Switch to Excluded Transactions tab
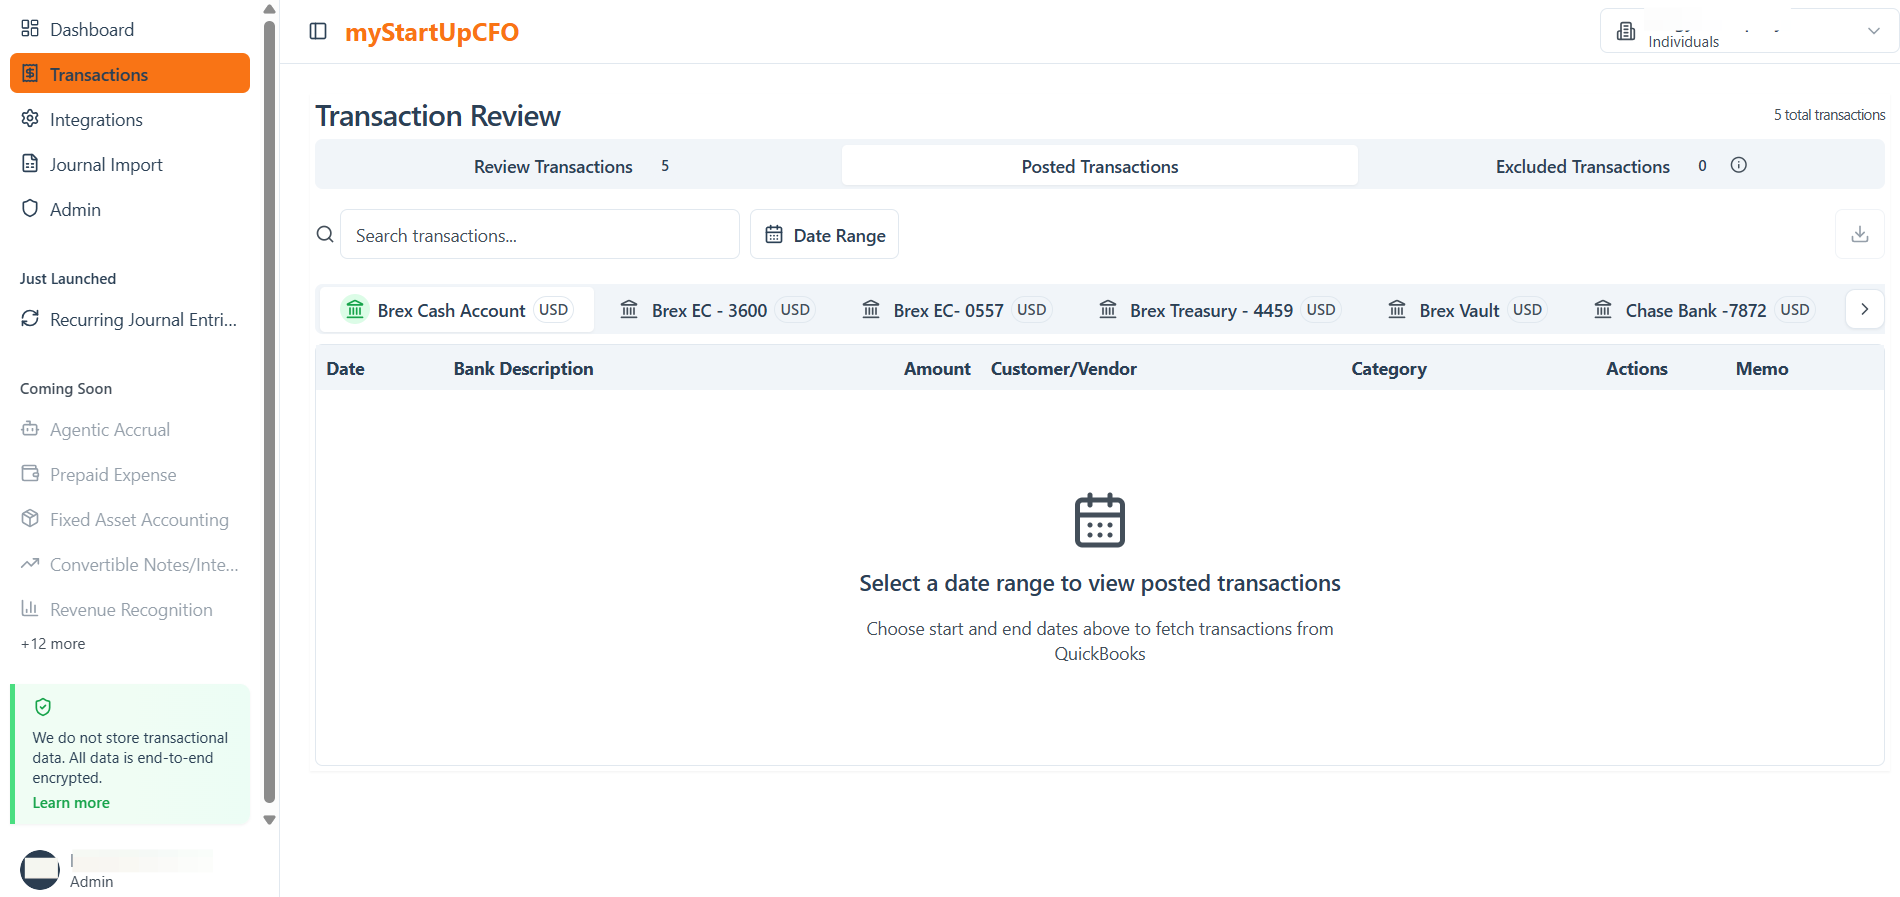Image resolution: width=1900 pixels, height=897 pixels. coord(1620,166)
